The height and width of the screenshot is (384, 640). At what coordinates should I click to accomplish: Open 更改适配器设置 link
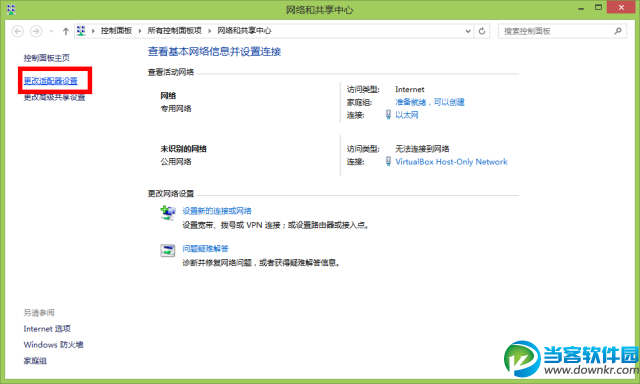[51, 81]
